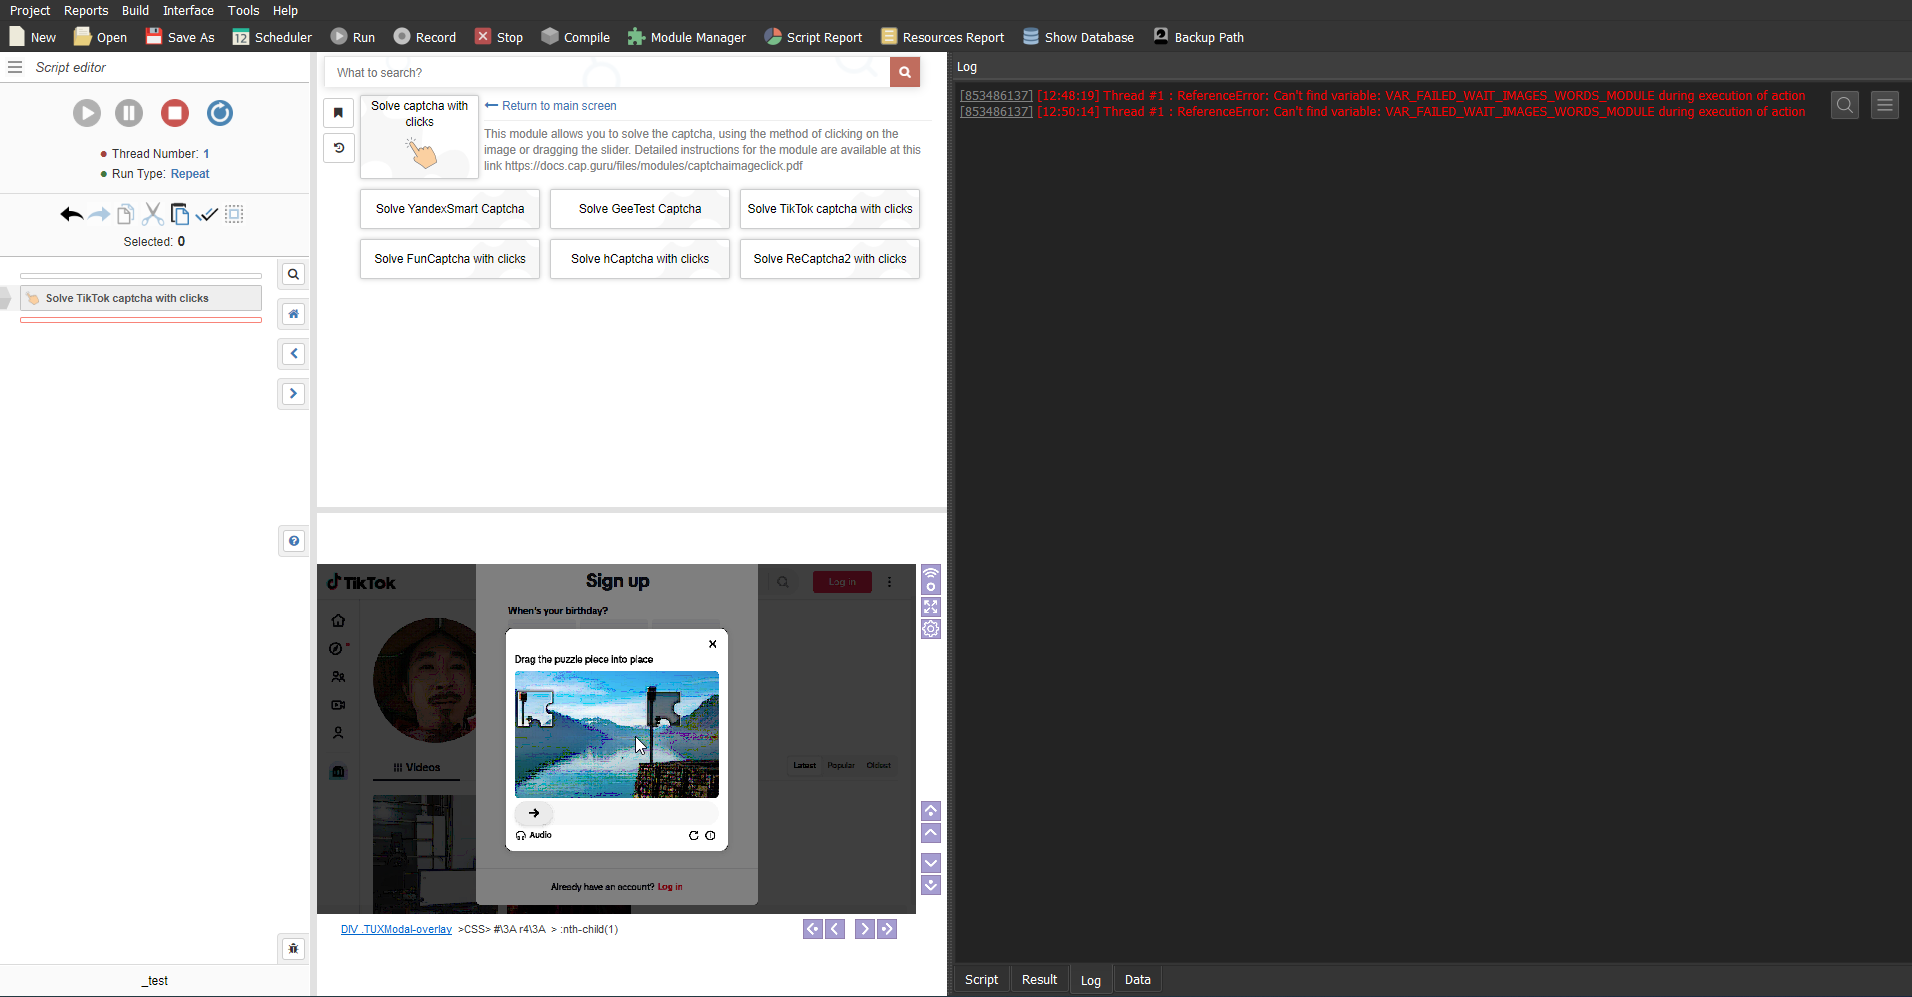
Task: Cut the selected action with the scissors icon
Action: [152, 214]
